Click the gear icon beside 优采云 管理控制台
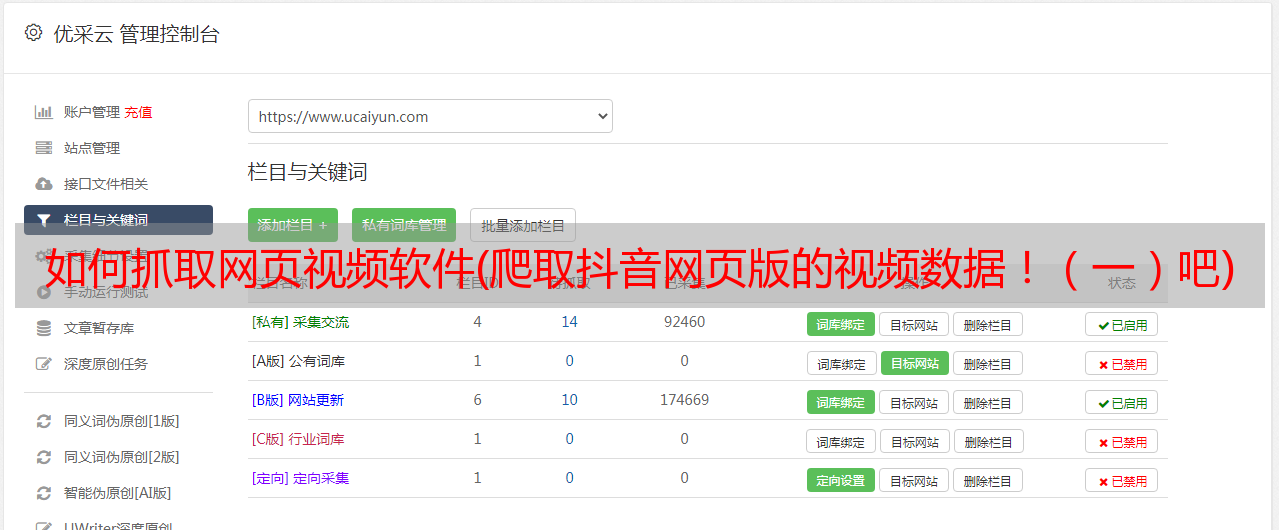The width and height of the screenshot is (1279, 530). tap(33, 33)
